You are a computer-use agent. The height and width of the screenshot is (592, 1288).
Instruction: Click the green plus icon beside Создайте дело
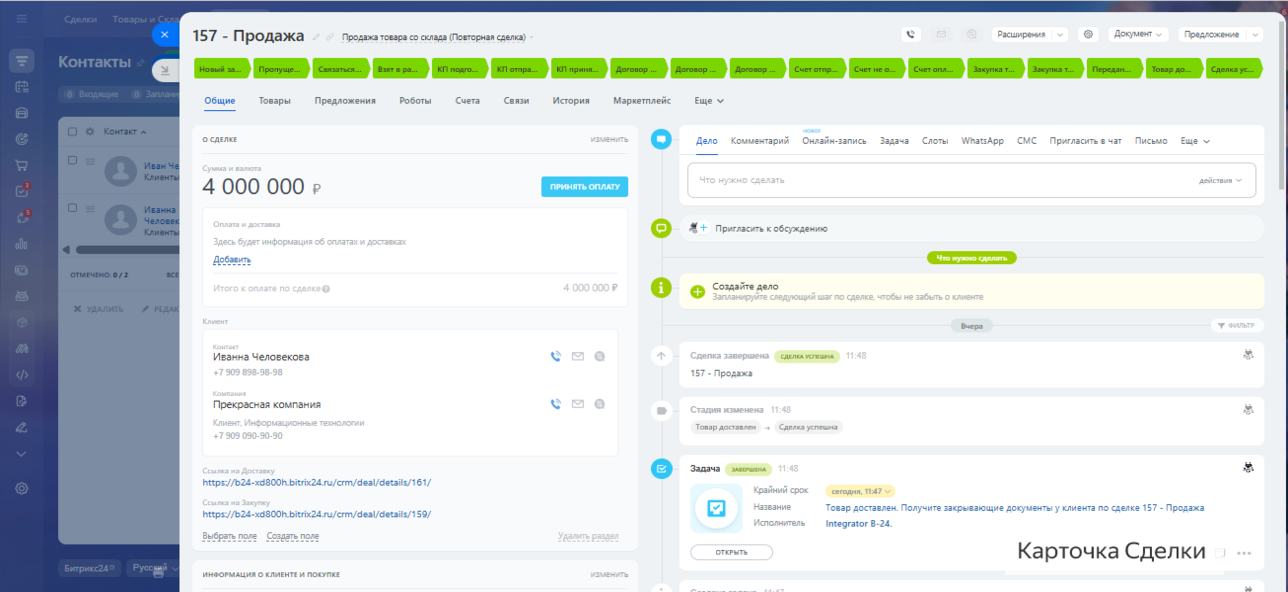point(697,291)
